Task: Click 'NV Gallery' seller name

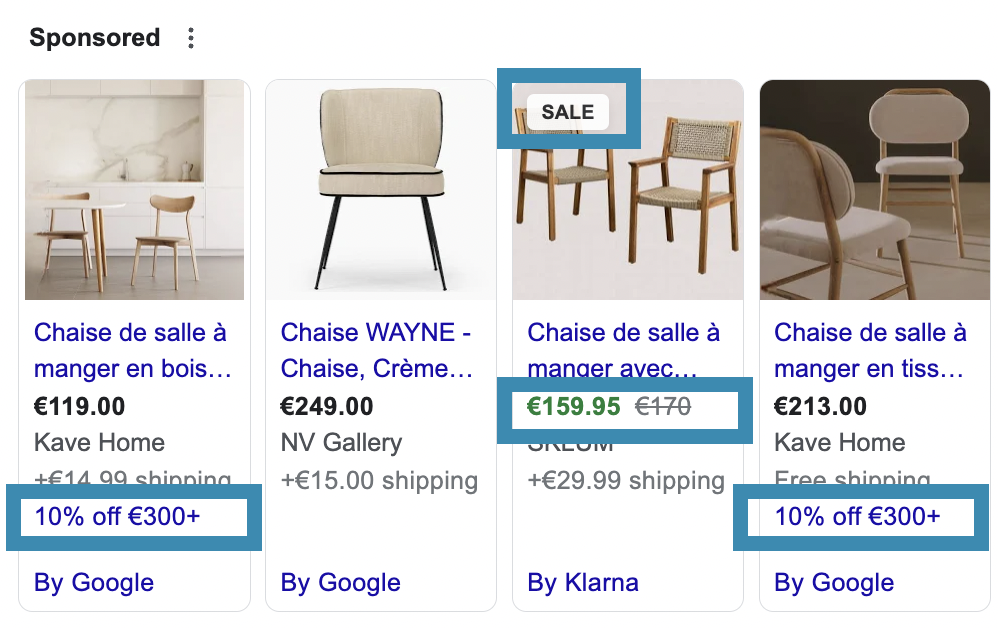Action: [x=342, y=443]
